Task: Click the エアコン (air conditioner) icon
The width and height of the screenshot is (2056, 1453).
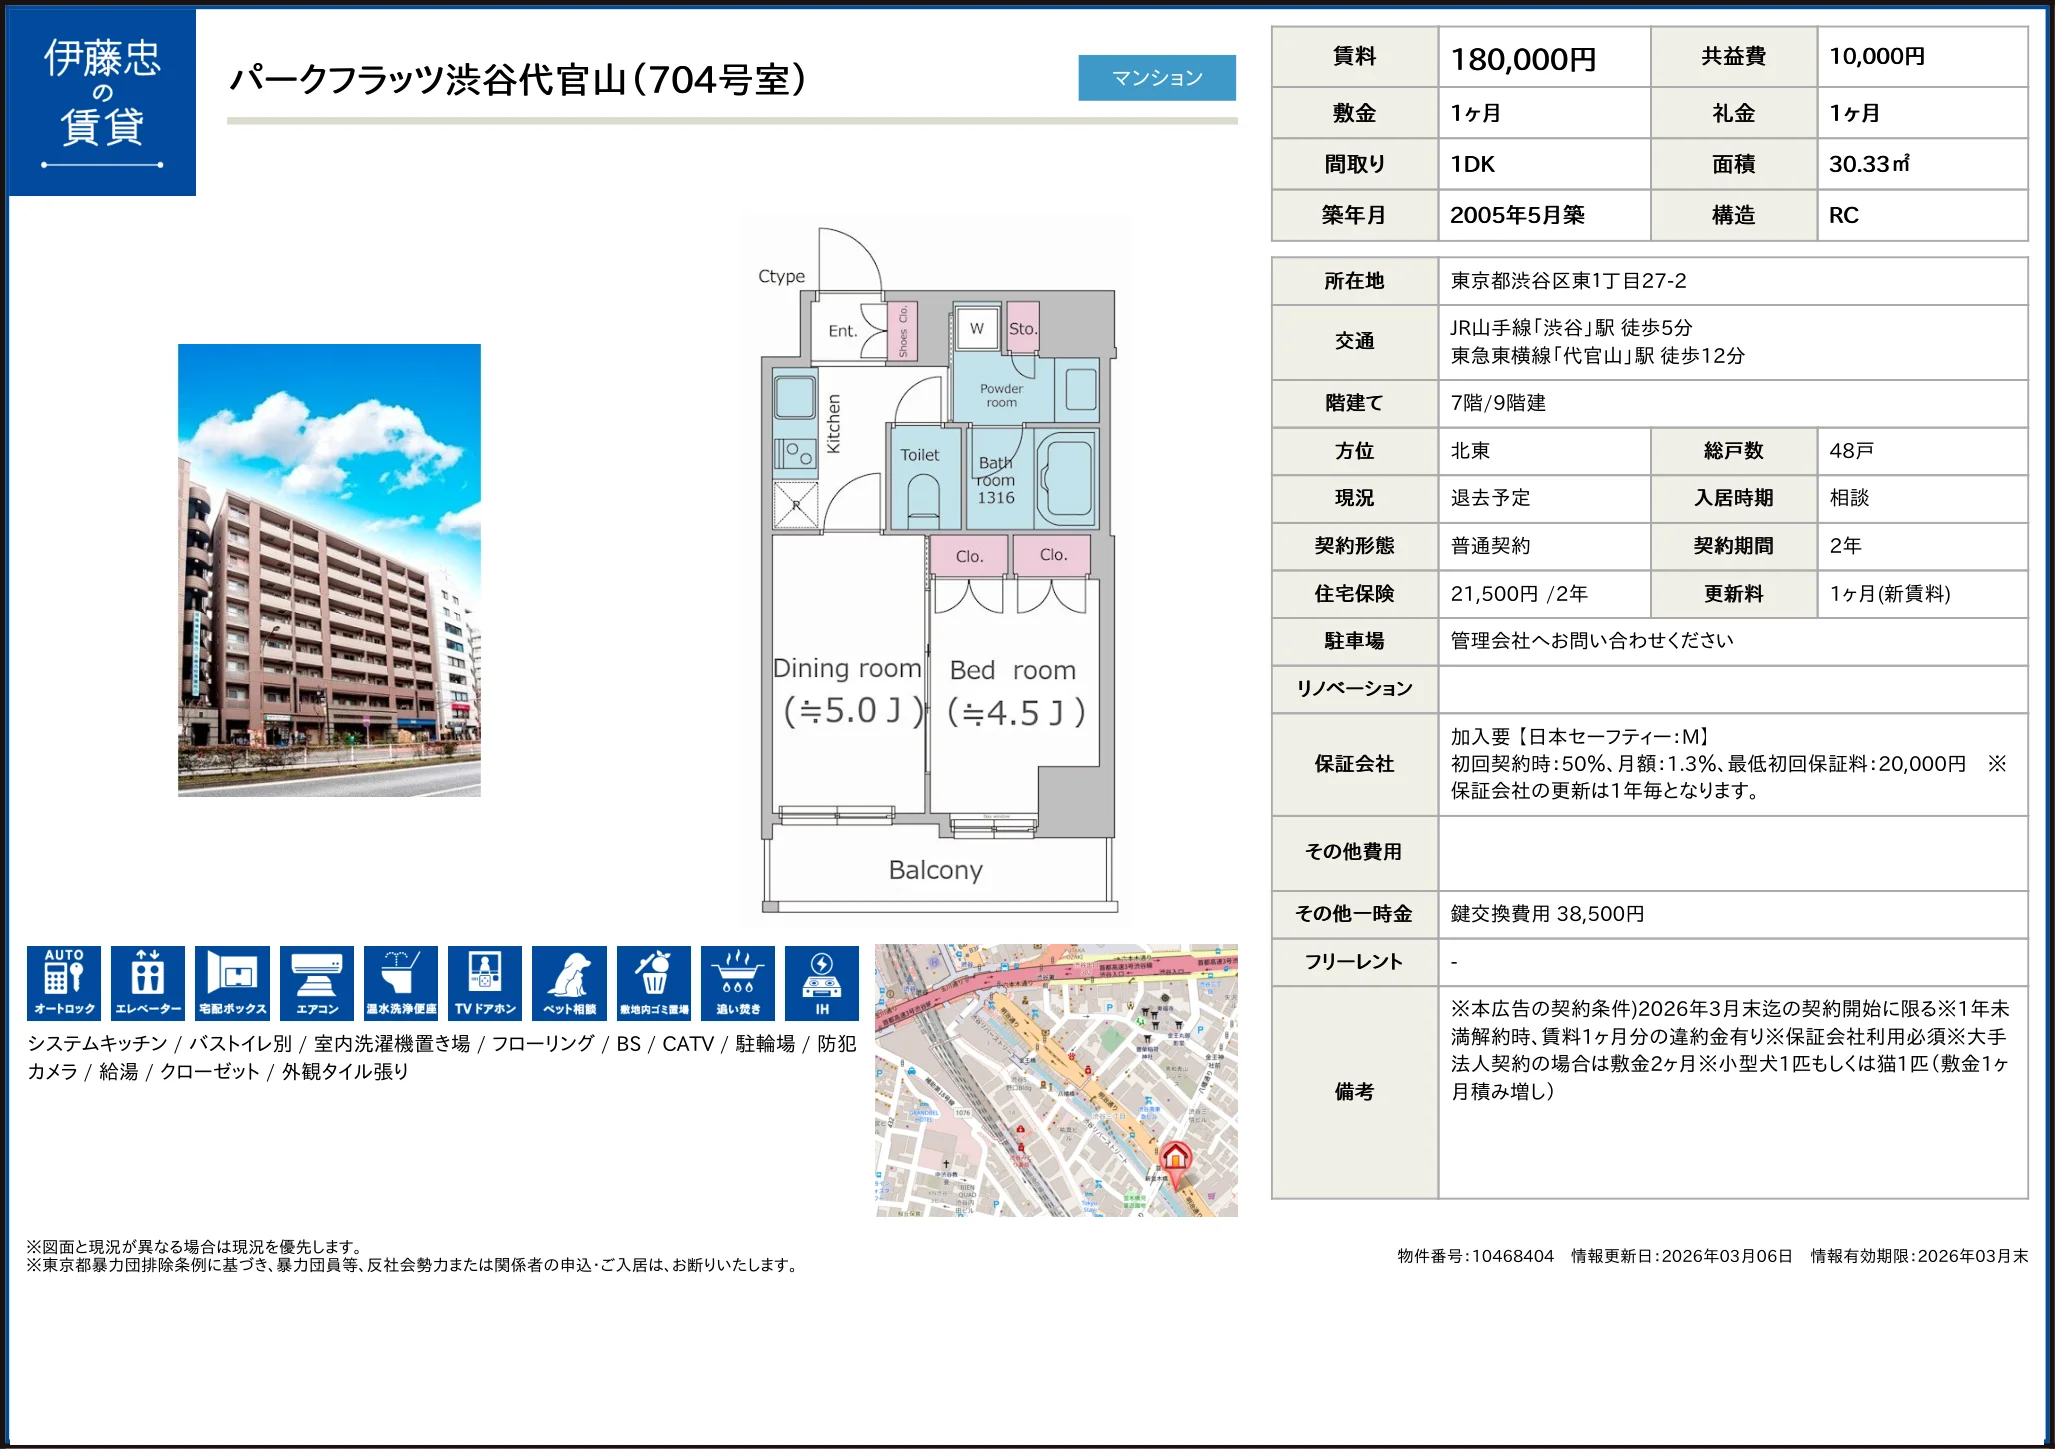Action: [x=316, y=983]
